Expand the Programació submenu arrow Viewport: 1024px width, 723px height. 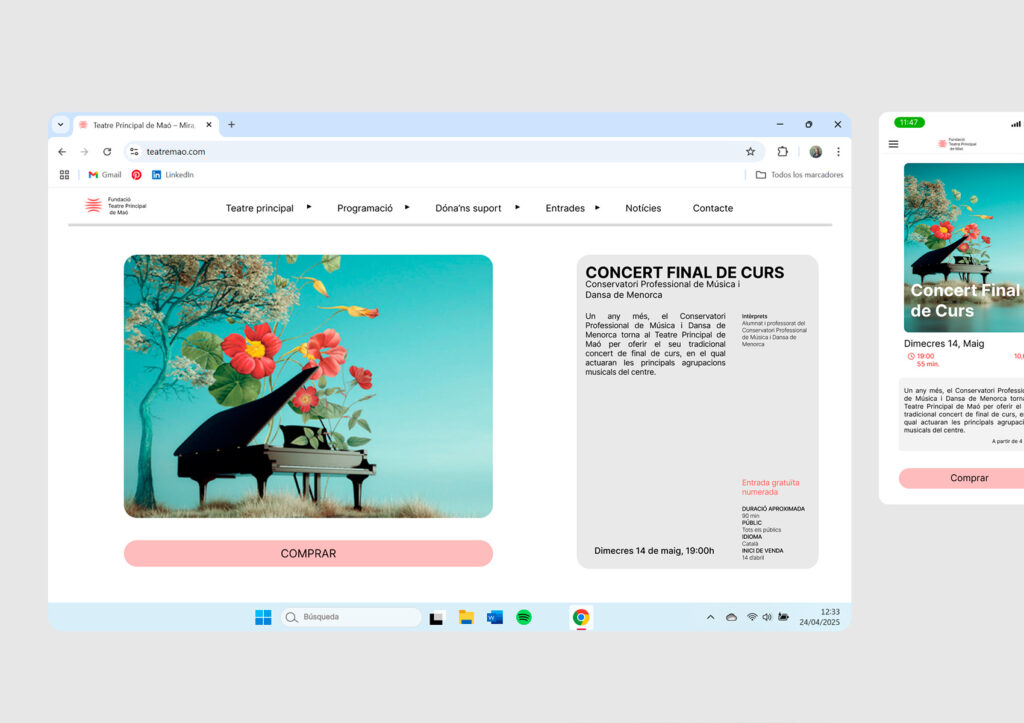coord(407,207)
